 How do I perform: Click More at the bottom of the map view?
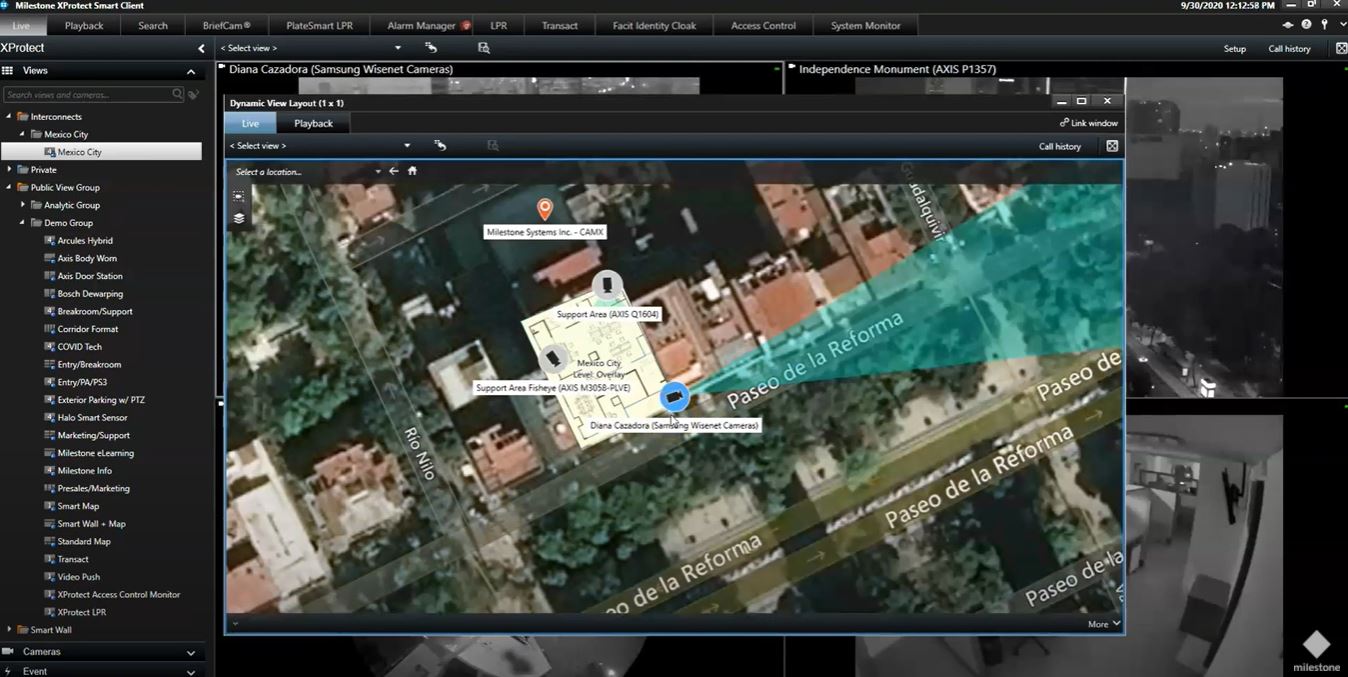click(1097, 623)
